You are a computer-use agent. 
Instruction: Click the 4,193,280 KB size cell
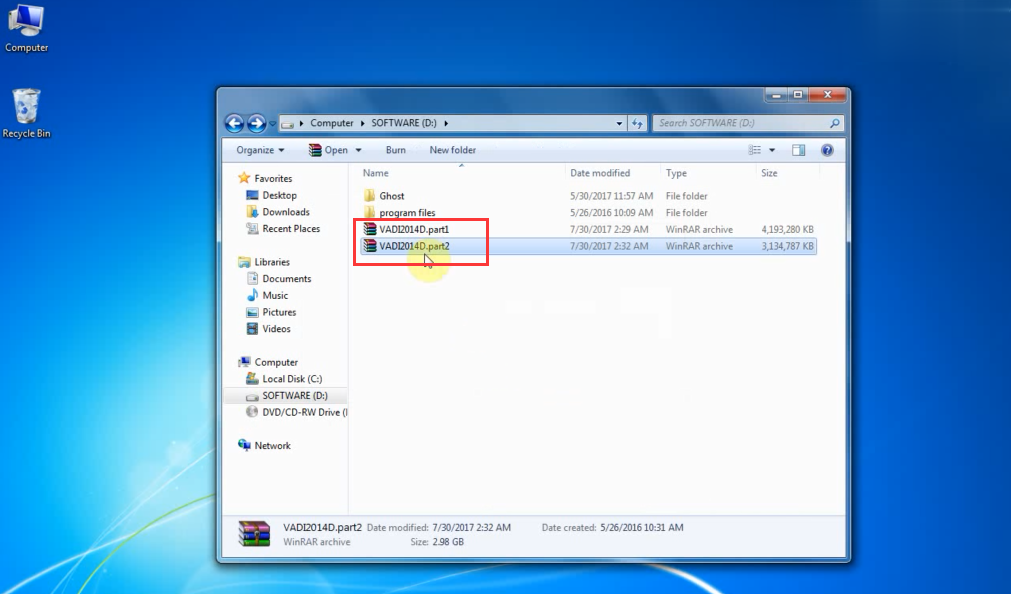787,230
